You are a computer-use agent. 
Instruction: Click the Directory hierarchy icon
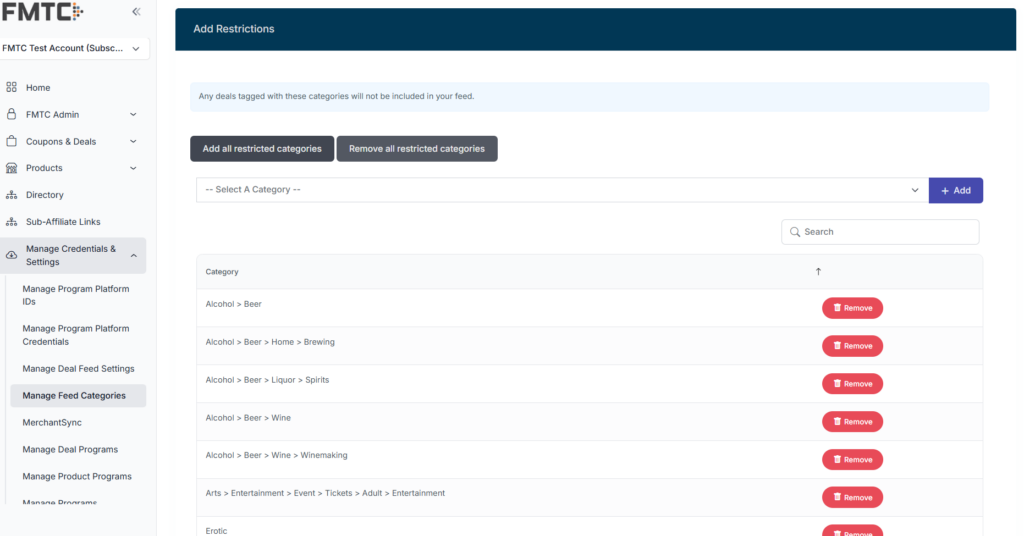click(x=12, y=195)
